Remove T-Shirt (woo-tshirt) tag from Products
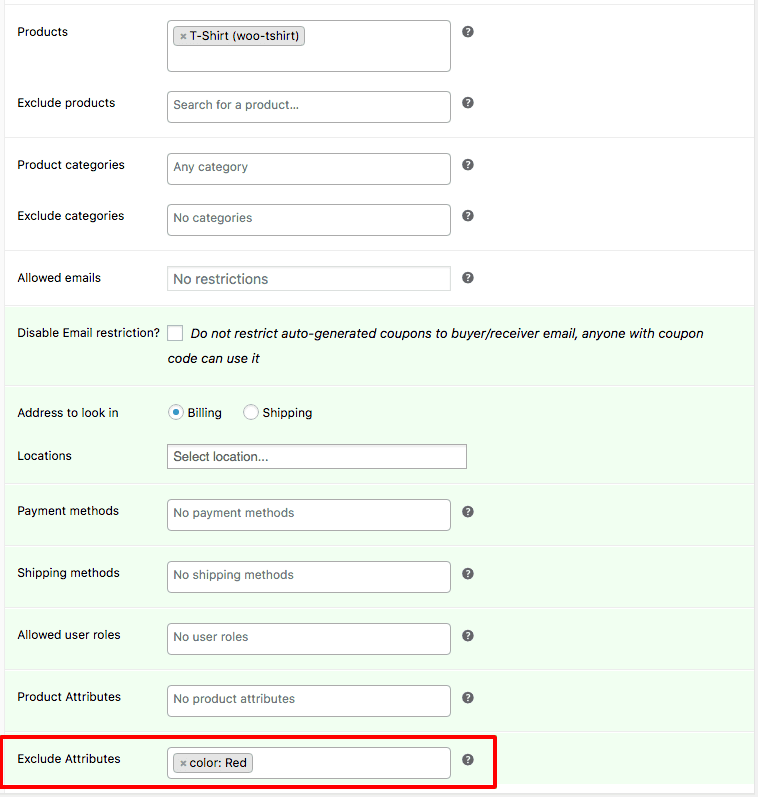The image size is (758, 797). [183, 37]
